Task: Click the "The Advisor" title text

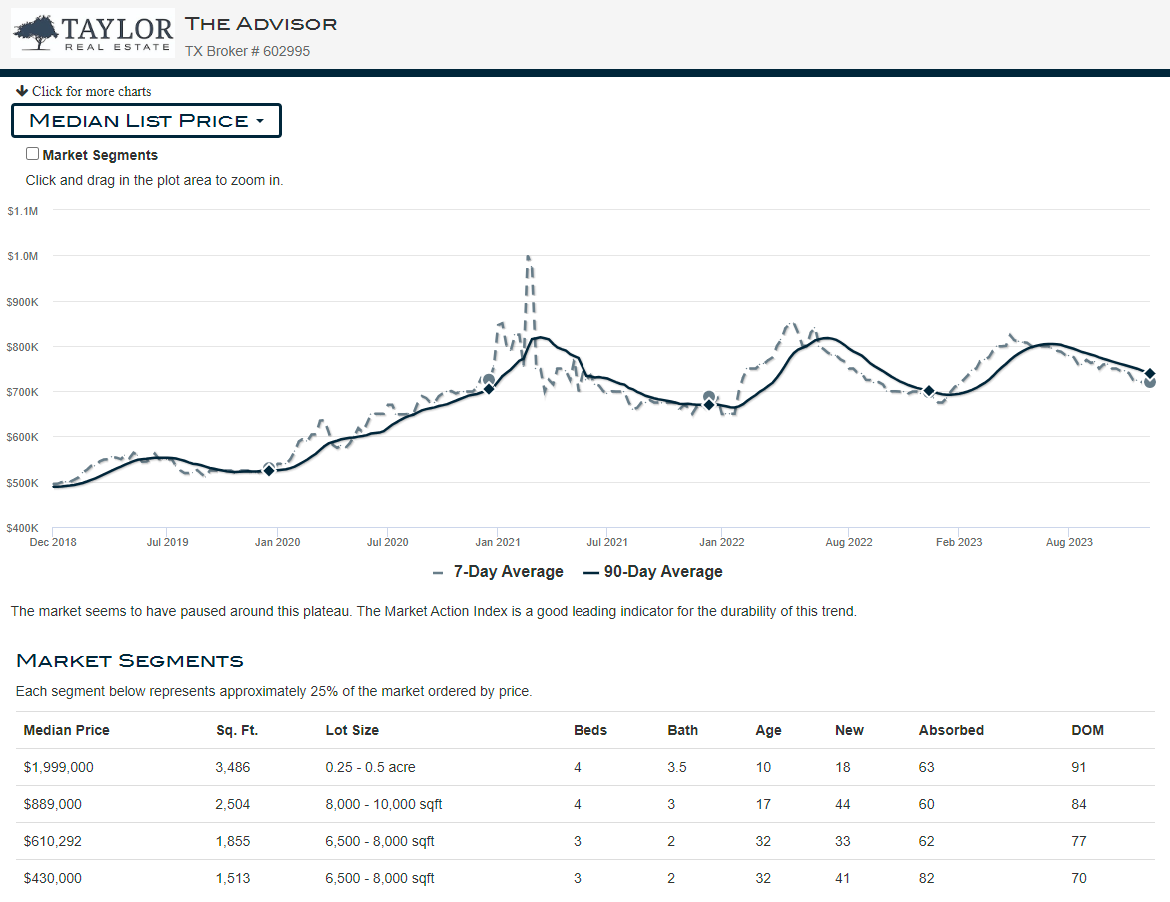Action: click(x=261, y=24)
